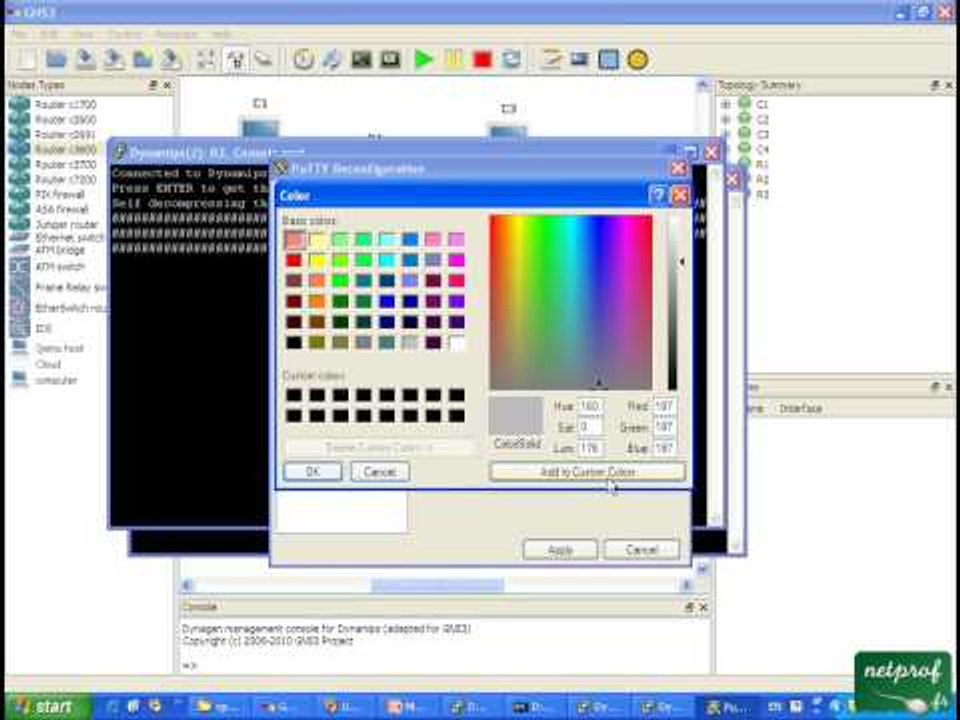Open the View menu in GNS3
The image size is (960, 720).
point(83,34)
